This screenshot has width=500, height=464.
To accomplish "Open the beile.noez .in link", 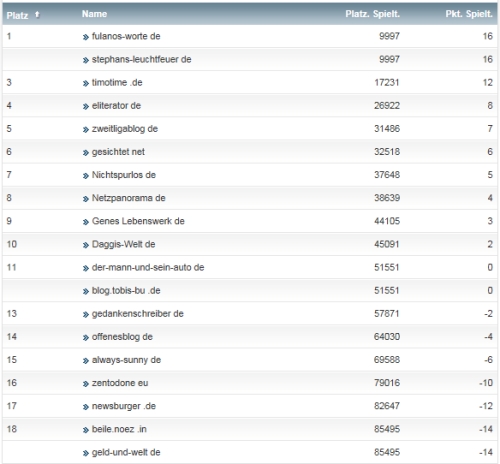I will (119, 429).
